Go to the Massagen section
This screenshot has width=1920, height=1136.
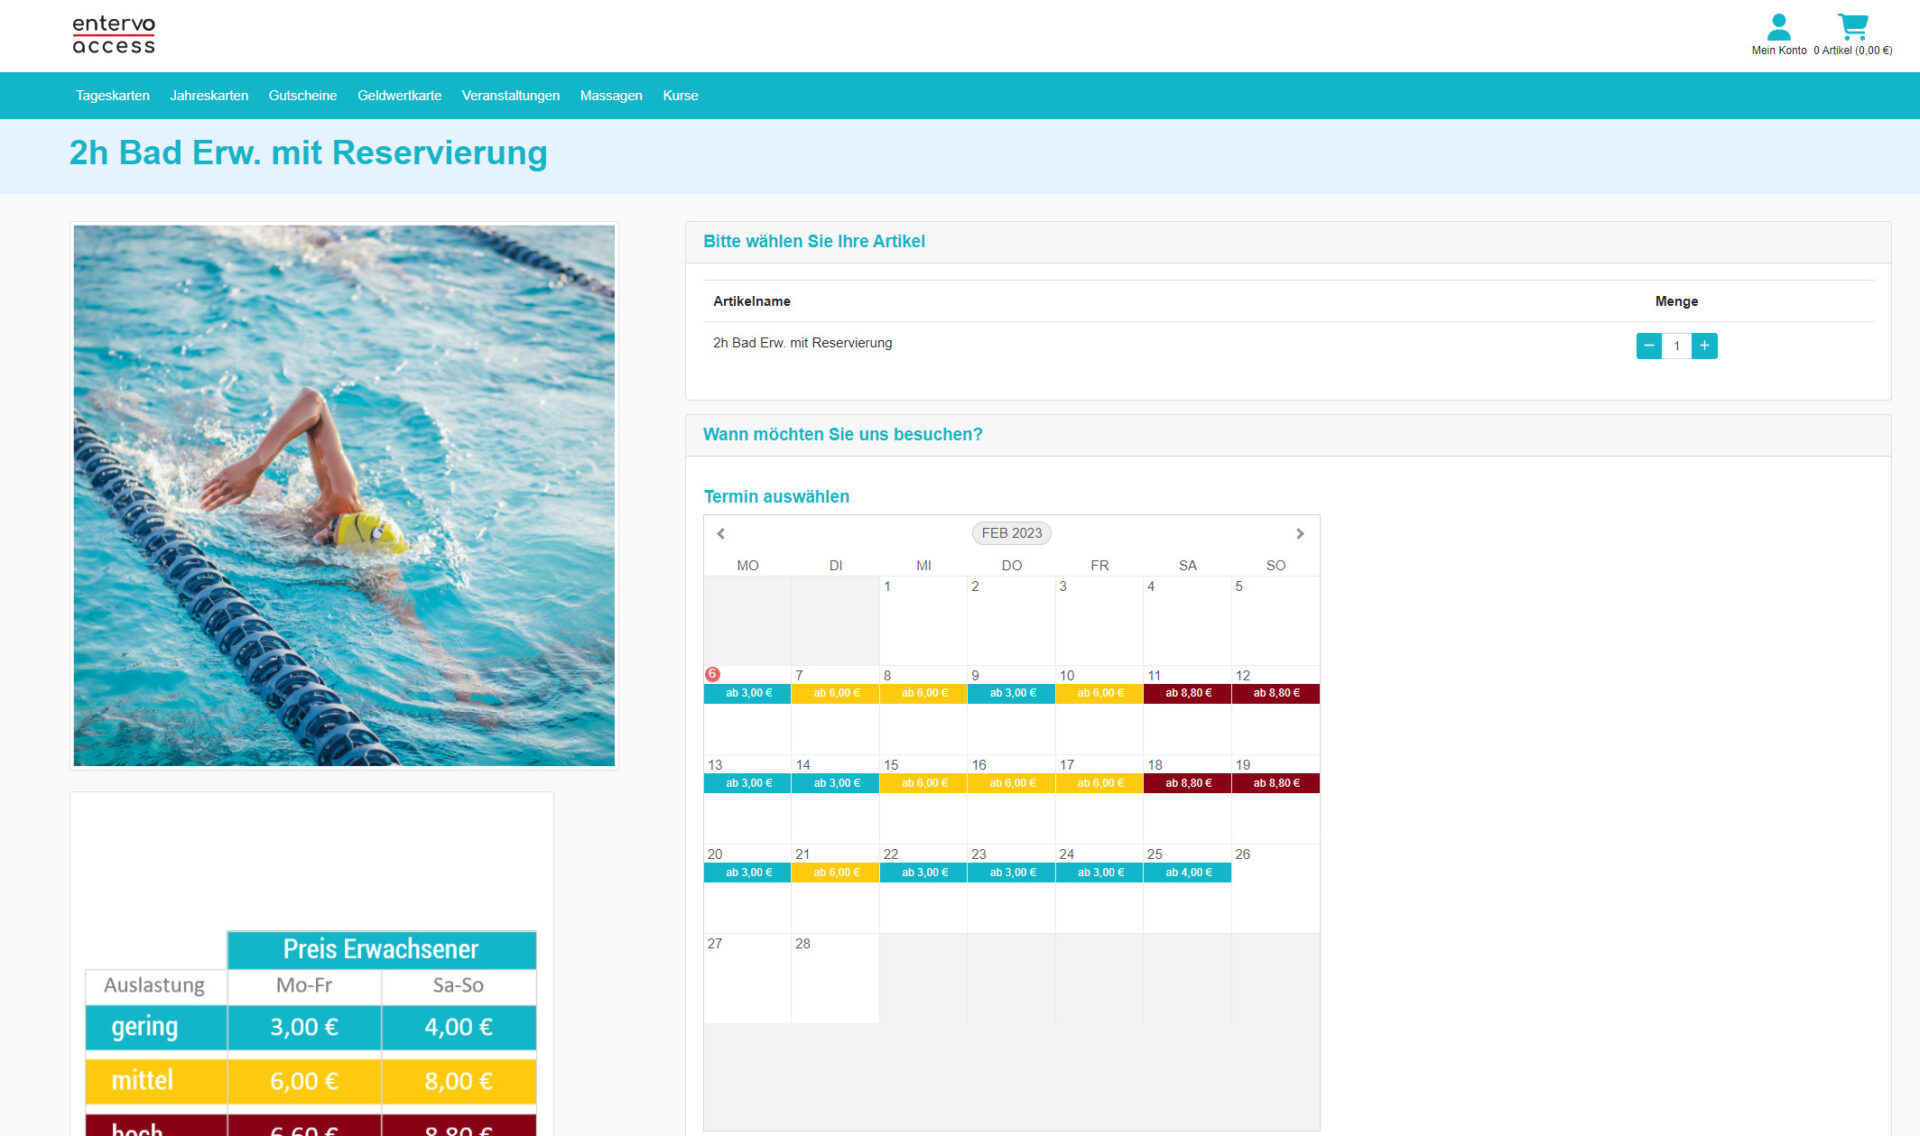(x=611, y=96)
